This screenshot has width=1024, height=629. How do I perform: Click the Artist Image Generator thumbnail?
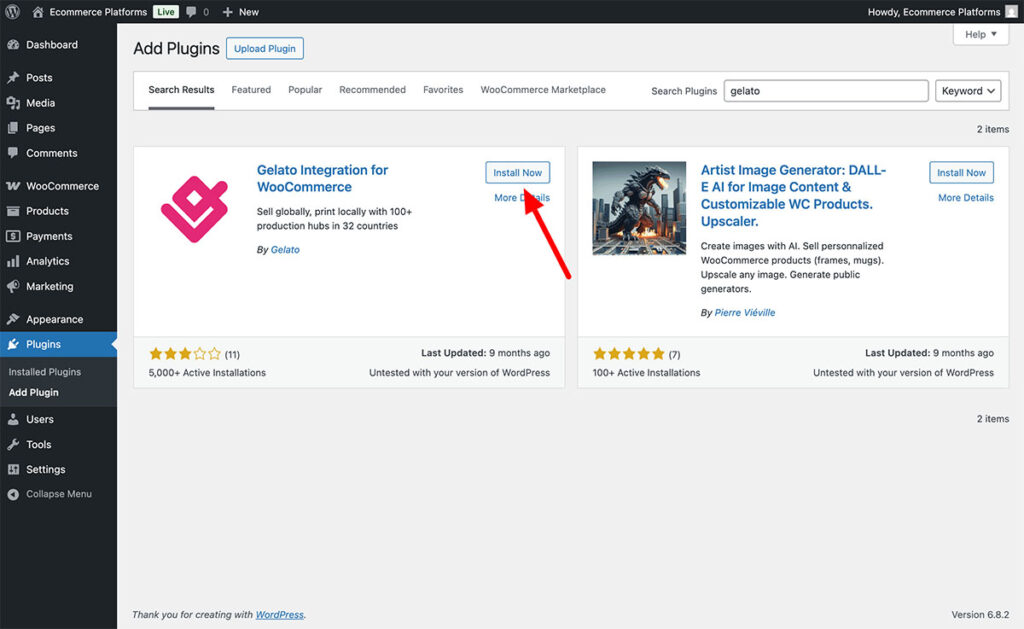[639, 208]
